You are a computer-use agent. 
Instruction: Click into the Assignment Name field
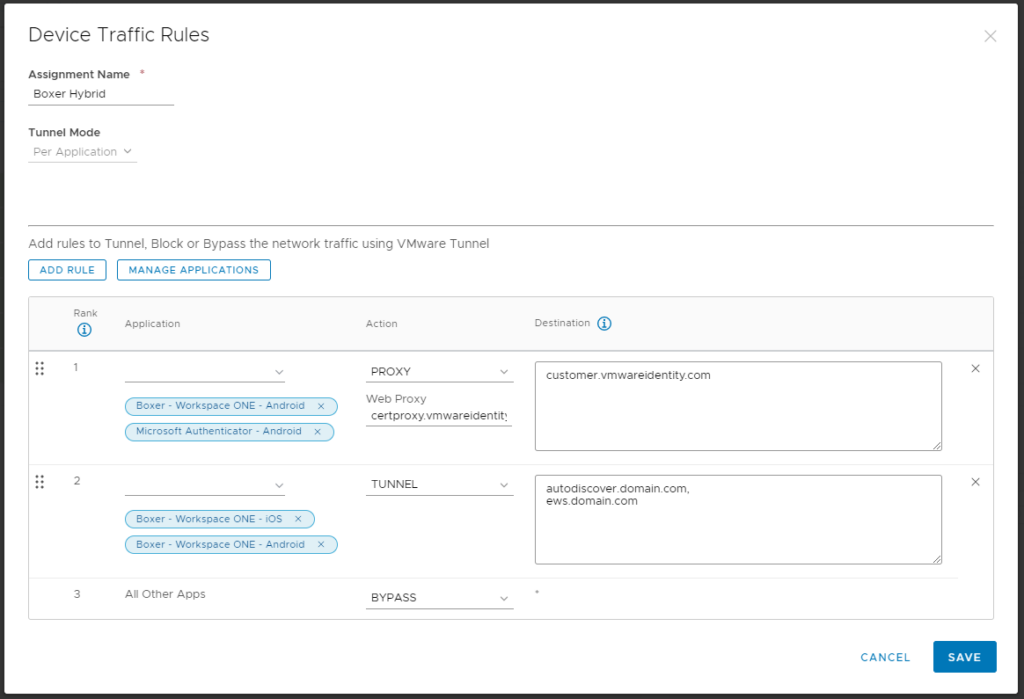101,94
